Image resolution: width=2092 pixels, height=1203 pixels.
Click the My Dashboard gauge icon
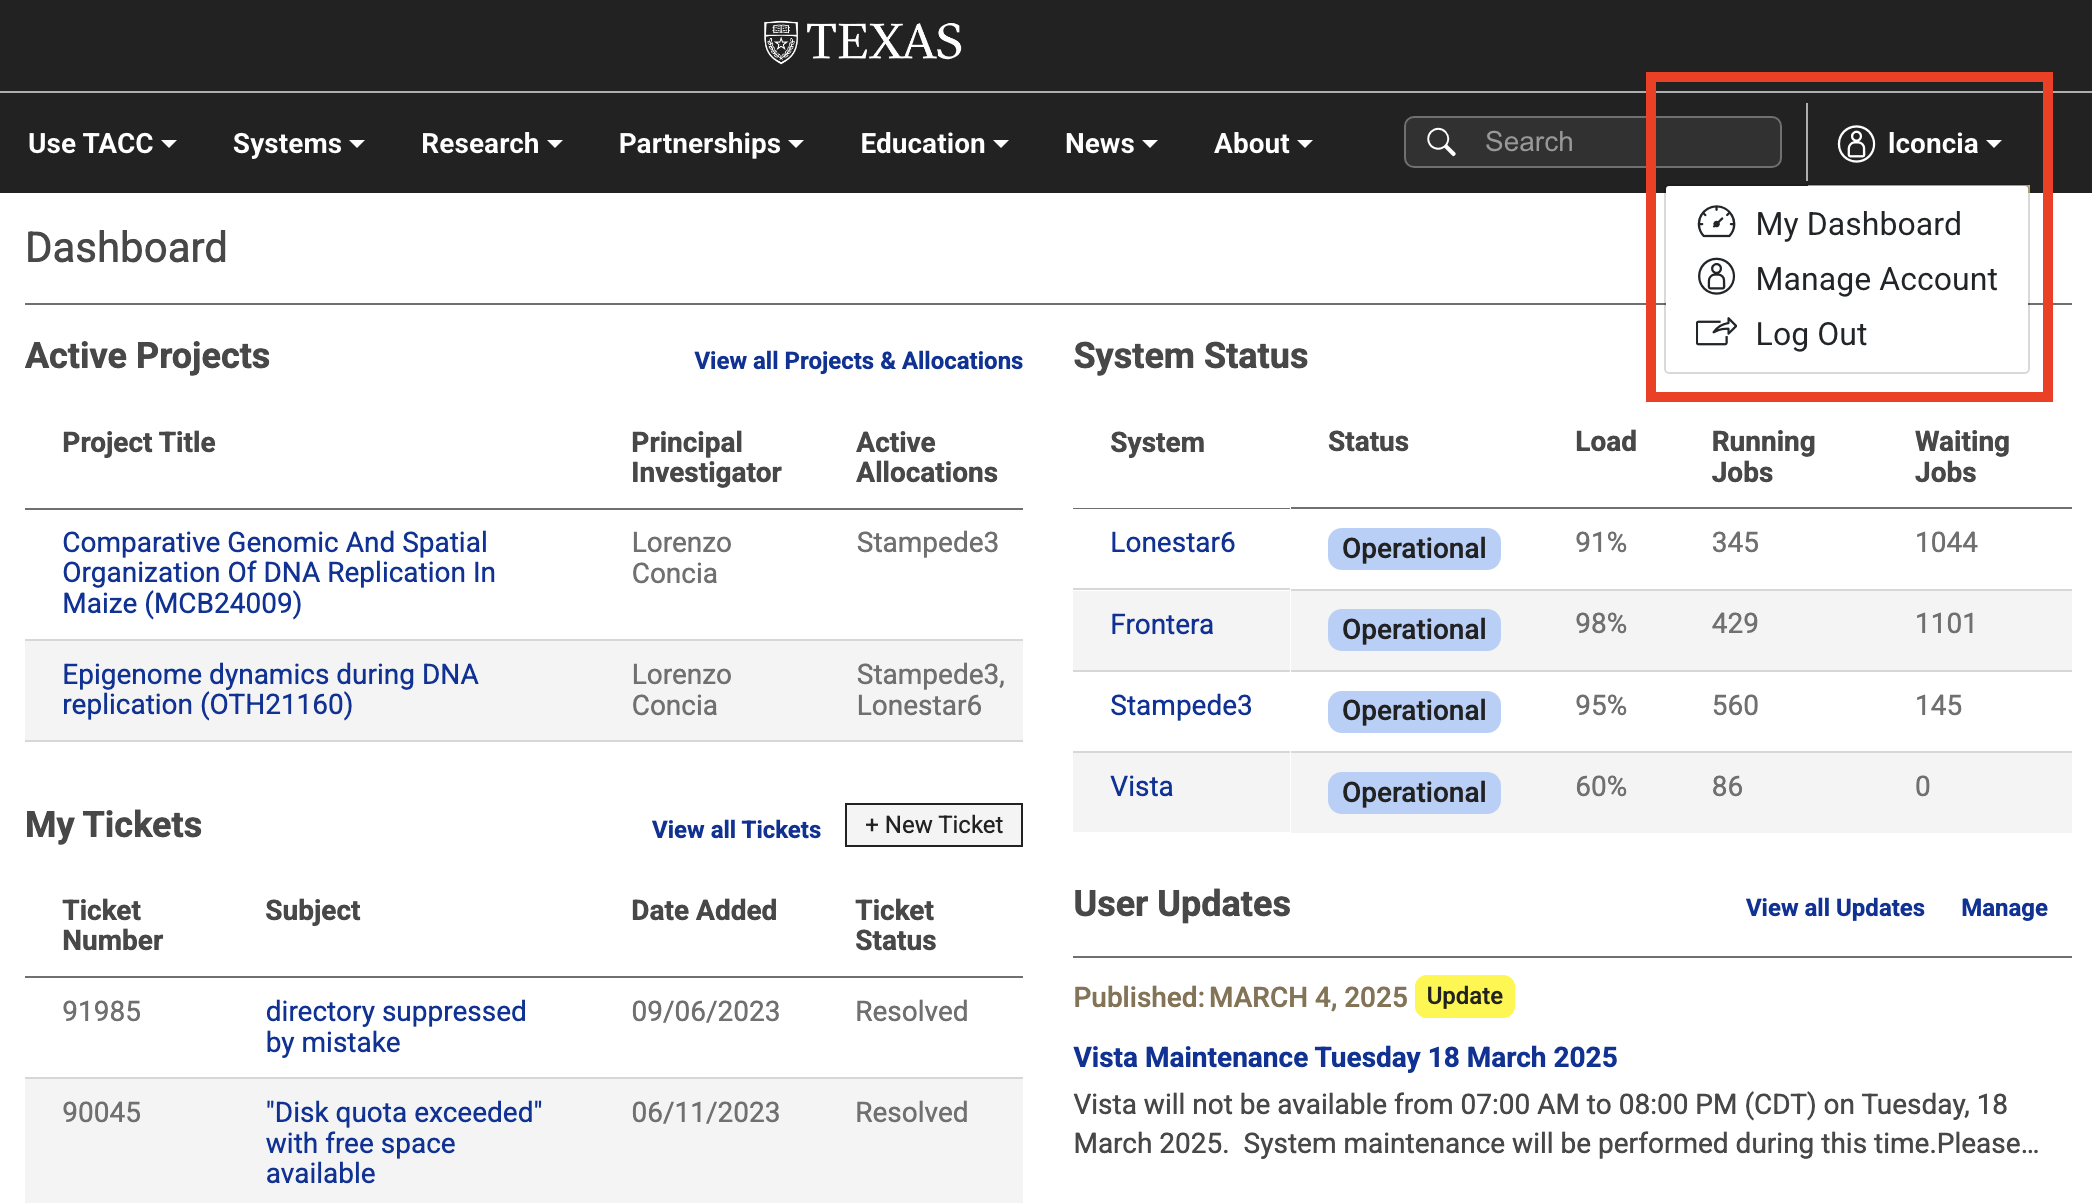tap(1716, 222)
